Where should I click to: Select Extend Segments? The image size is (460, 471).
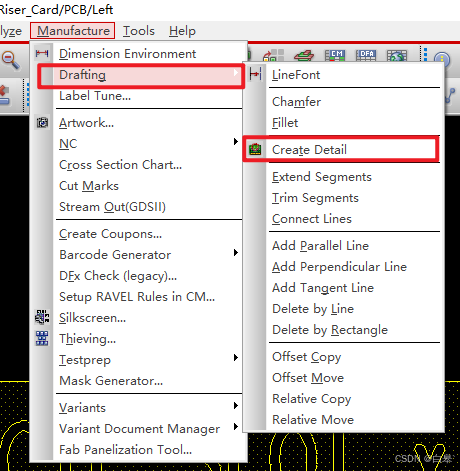(x=322, y=177)
